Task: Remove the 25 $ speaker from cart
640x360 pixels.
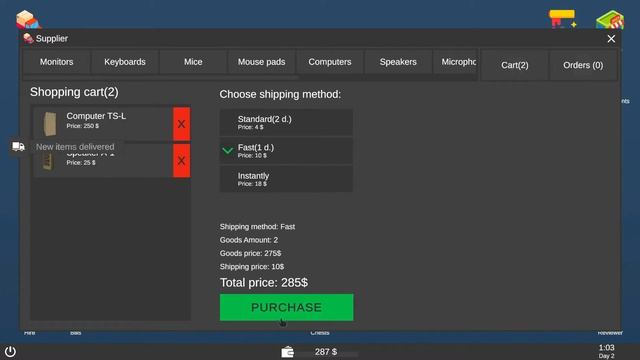Action: 182,160
